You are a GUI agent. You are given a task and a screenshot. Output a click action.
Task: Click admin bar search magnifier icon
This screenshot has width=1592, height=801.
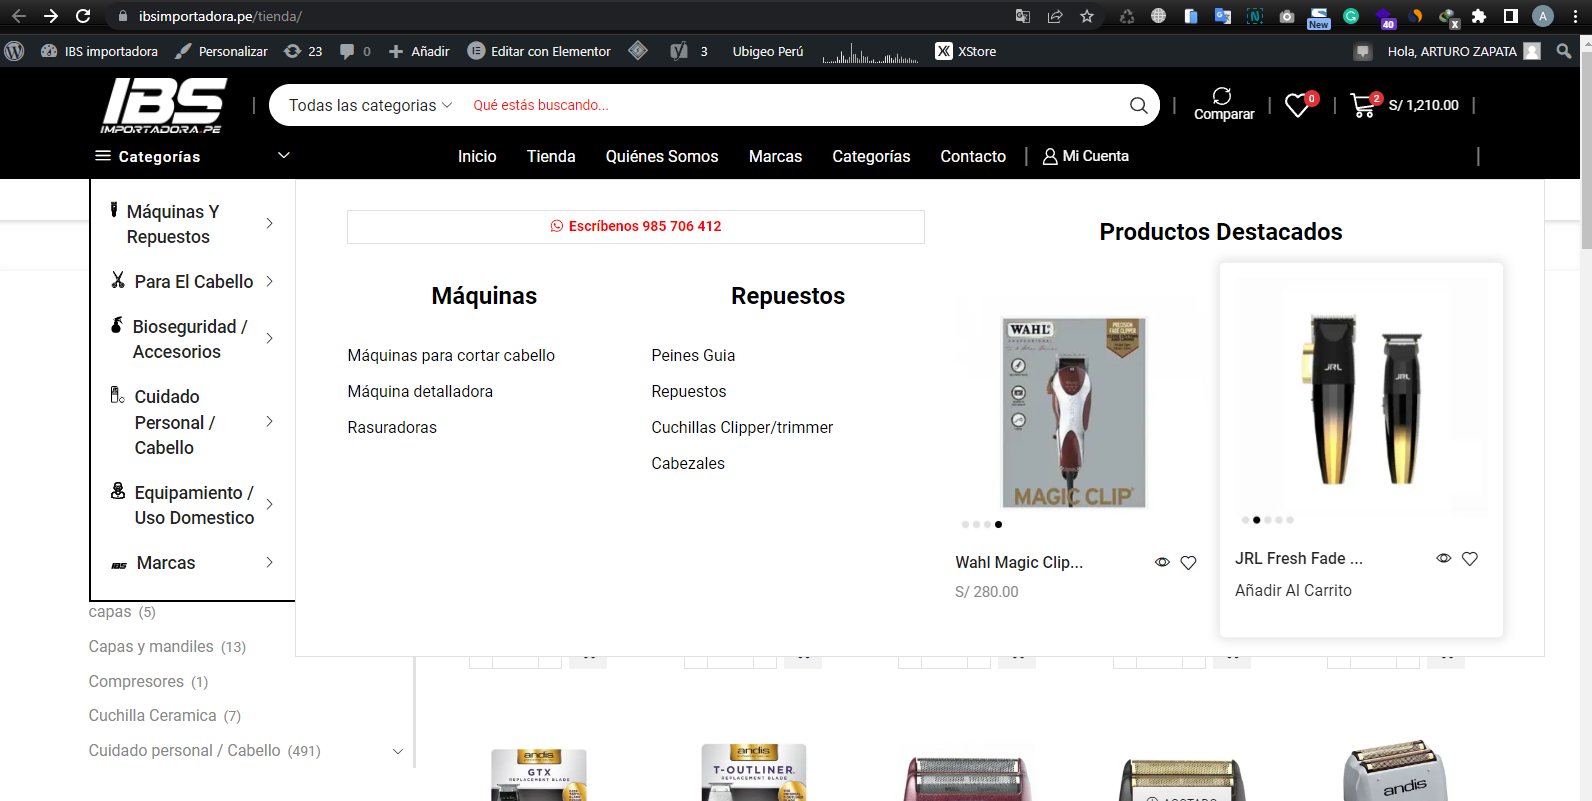click(1564, 51)
